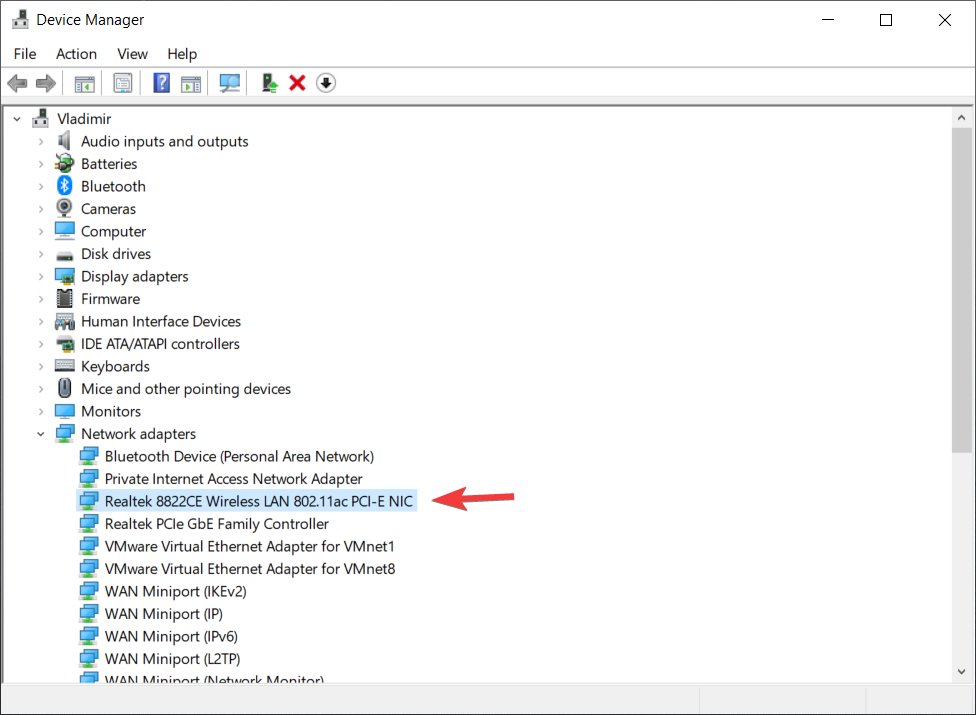
Task: Click the Disk drives icon
Action: (65, 255)
